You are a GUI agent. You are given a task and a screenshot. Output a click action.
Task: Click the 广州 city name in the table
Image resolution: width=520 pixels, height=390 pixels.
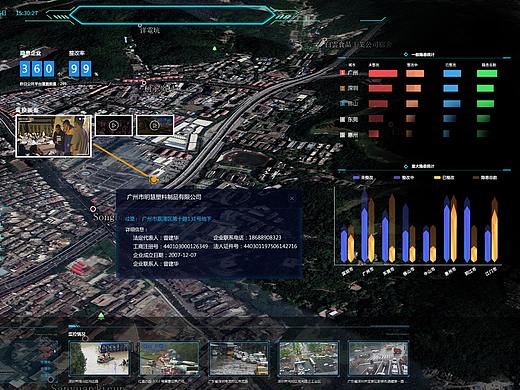(353, 72)
